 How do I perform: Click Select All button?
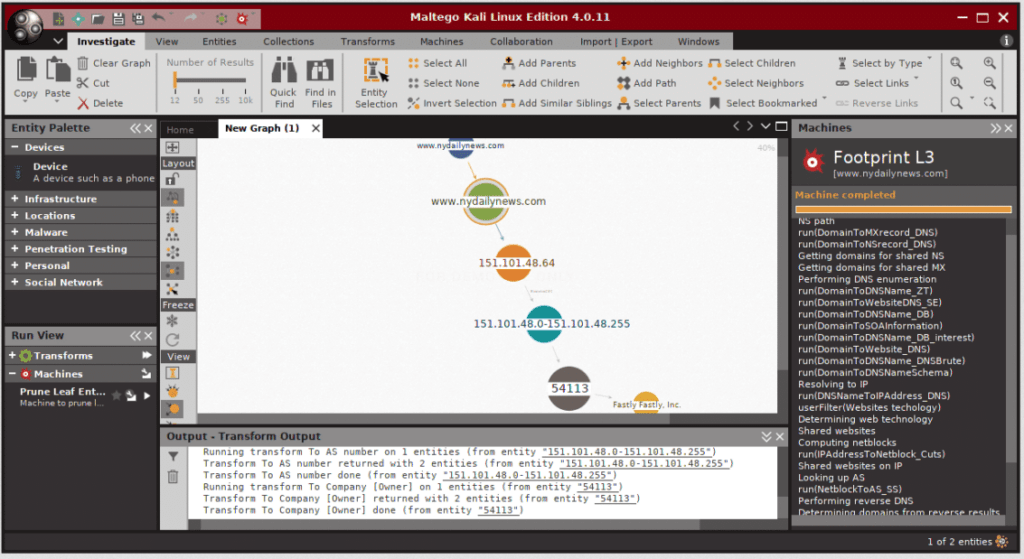click(438, 63)
